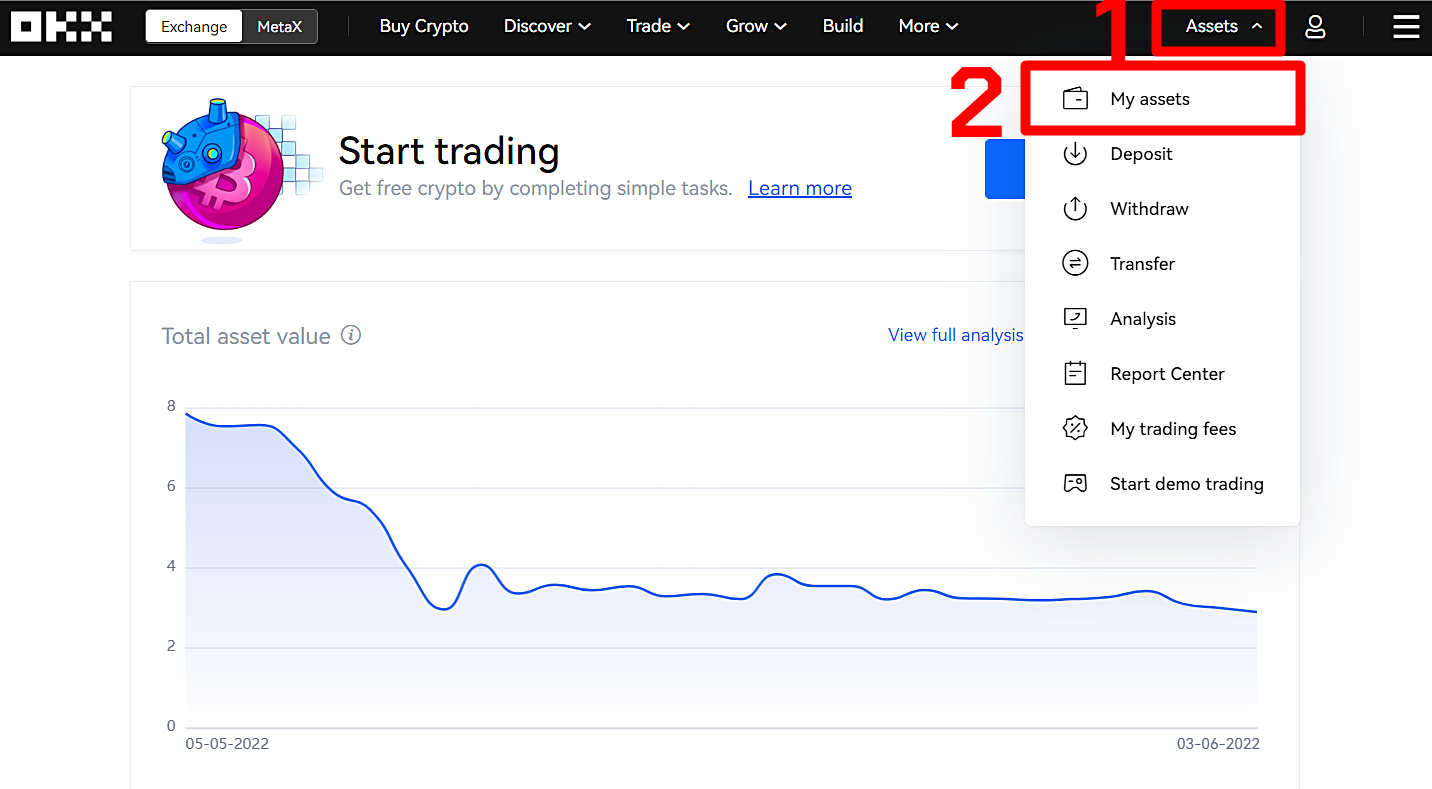The height and width of the screenshot is (789, 1432).
Task: Expand the Discover dropdown
Action: pos(547,27)
